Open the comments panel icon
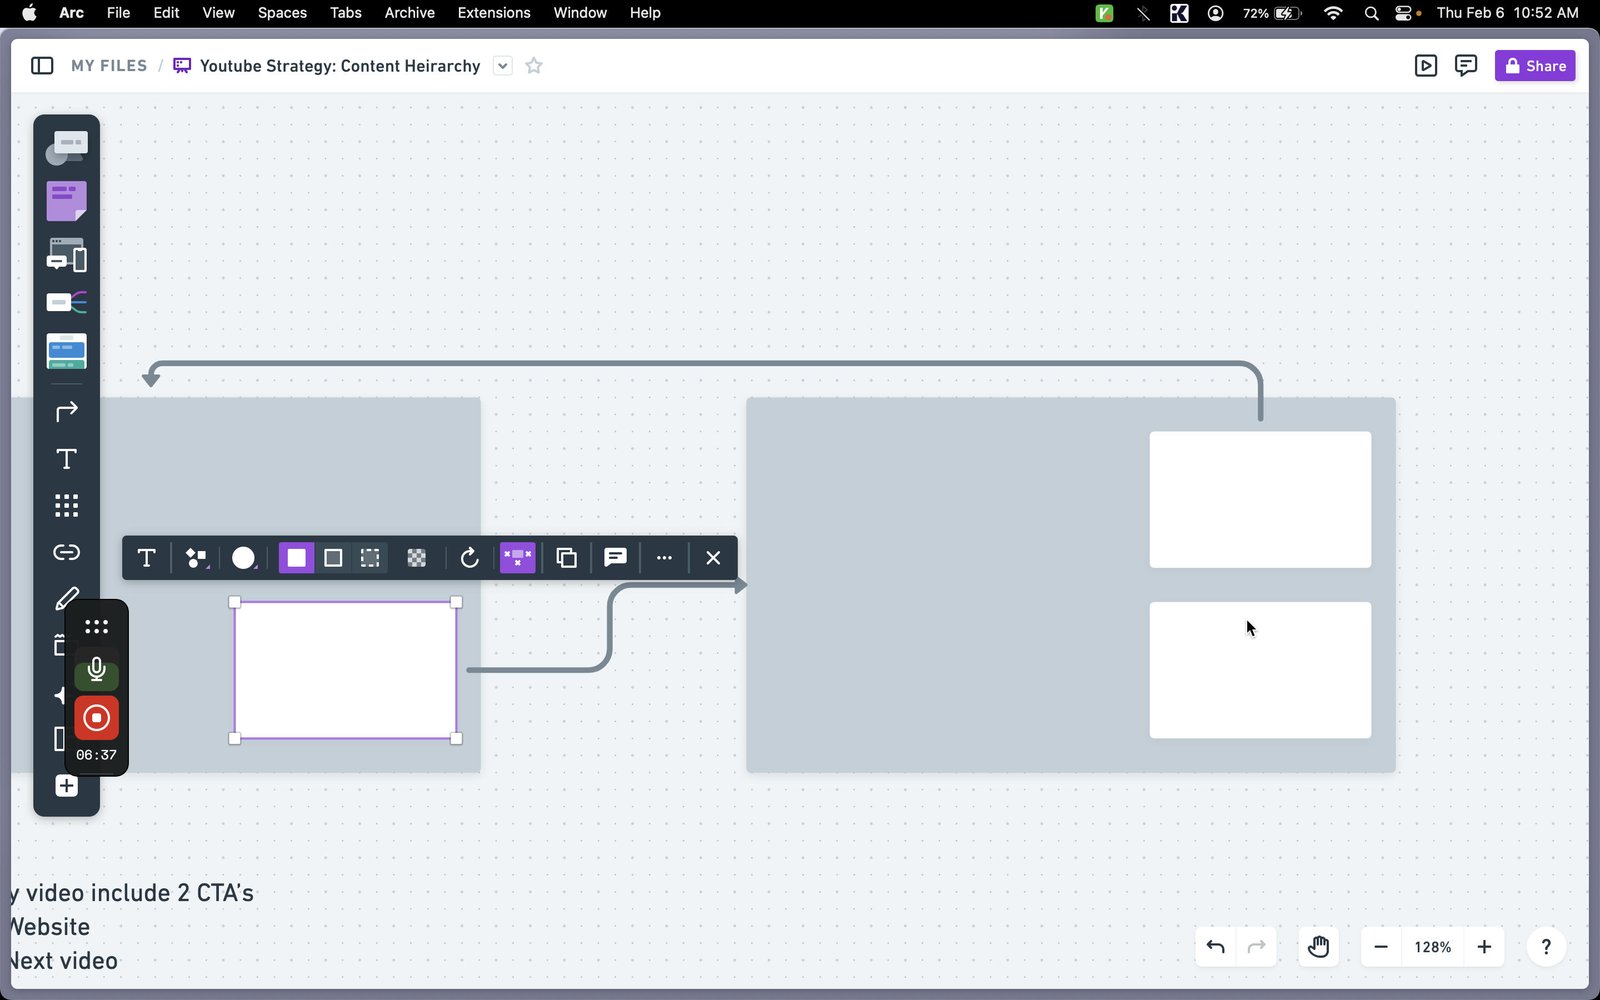Screen dimensions: 1600x1000 point(1466,66)
